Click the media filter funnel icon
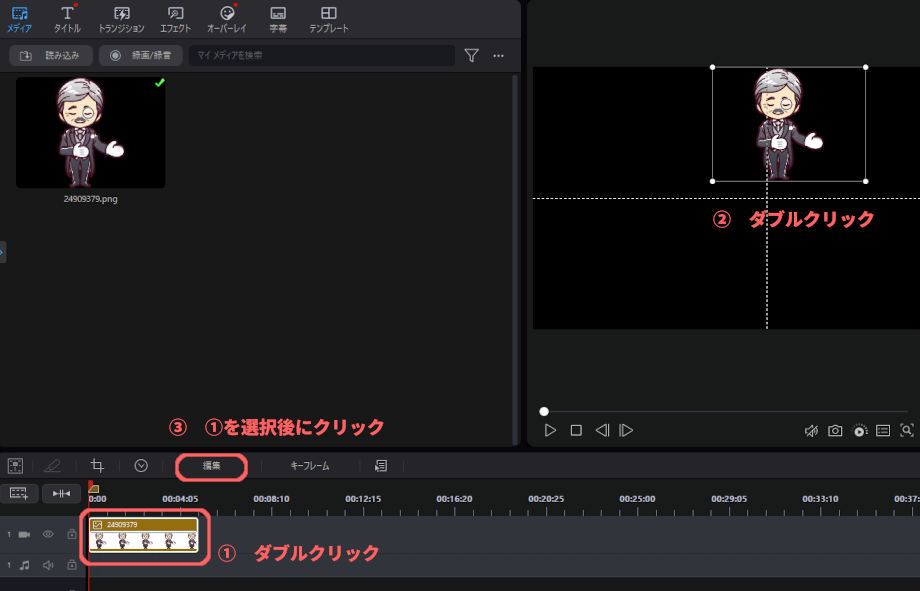 tap(472, 55)
